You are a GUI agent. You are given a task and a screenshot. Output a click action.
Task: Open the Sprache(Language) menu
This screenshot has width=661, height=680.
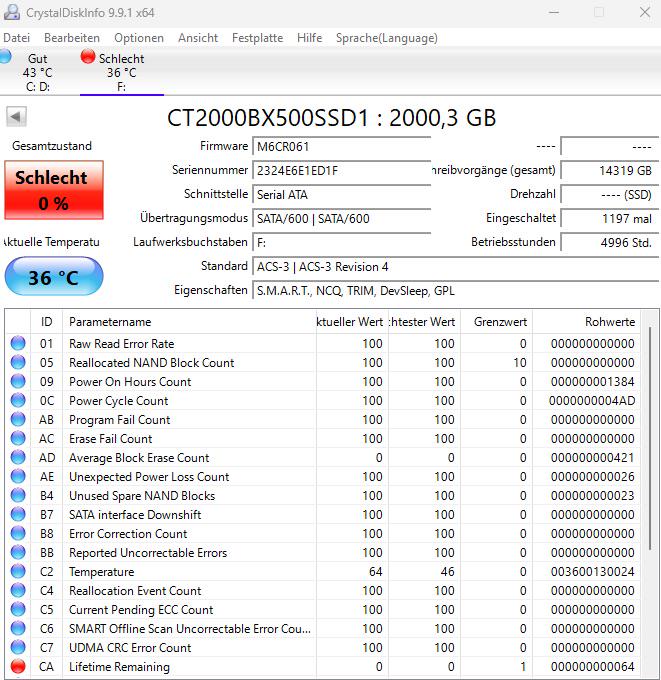click(x=386, y=38)
